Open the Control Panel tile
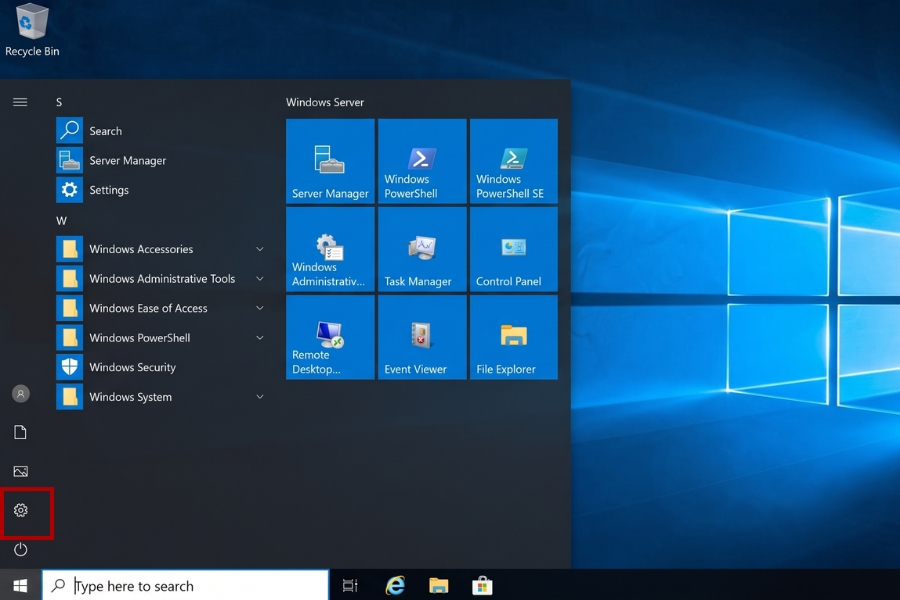Image resolution: width=900 pixels, height=600 pixels. (x=514, y=249)
